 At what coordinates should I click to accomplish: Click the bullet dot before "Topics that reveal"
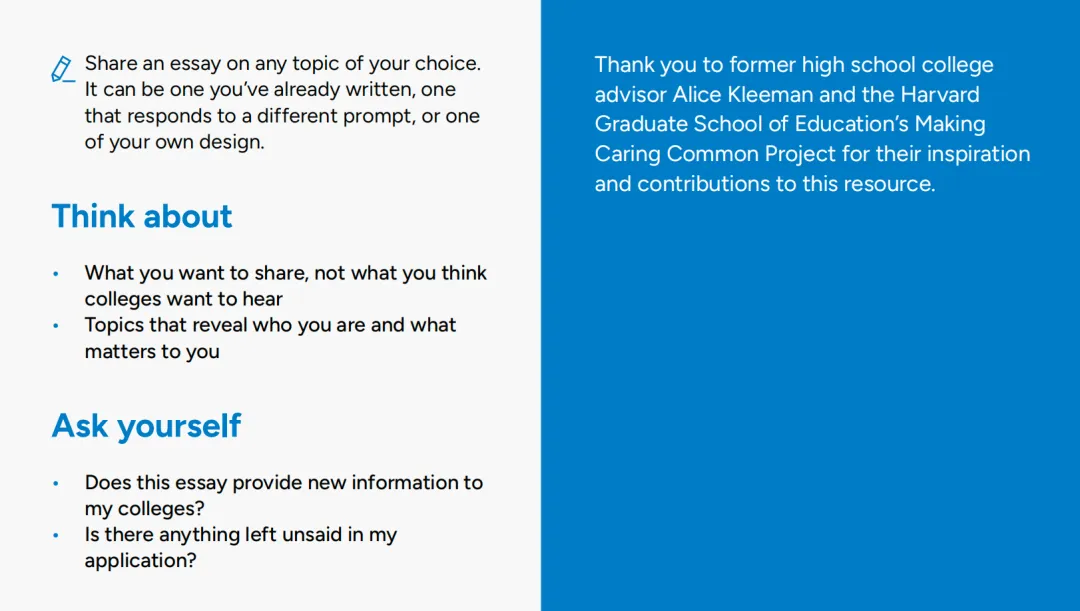click(56, 325)
